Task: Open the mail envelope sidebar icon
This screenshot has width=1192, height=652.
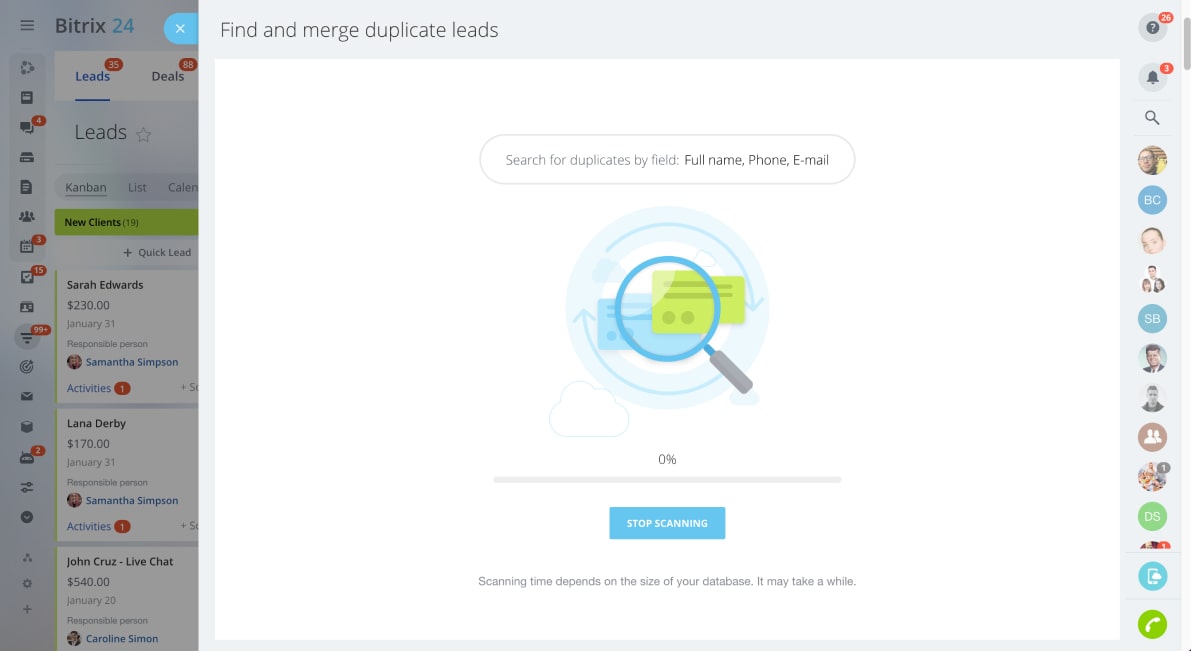Action: tap(27, 397)
